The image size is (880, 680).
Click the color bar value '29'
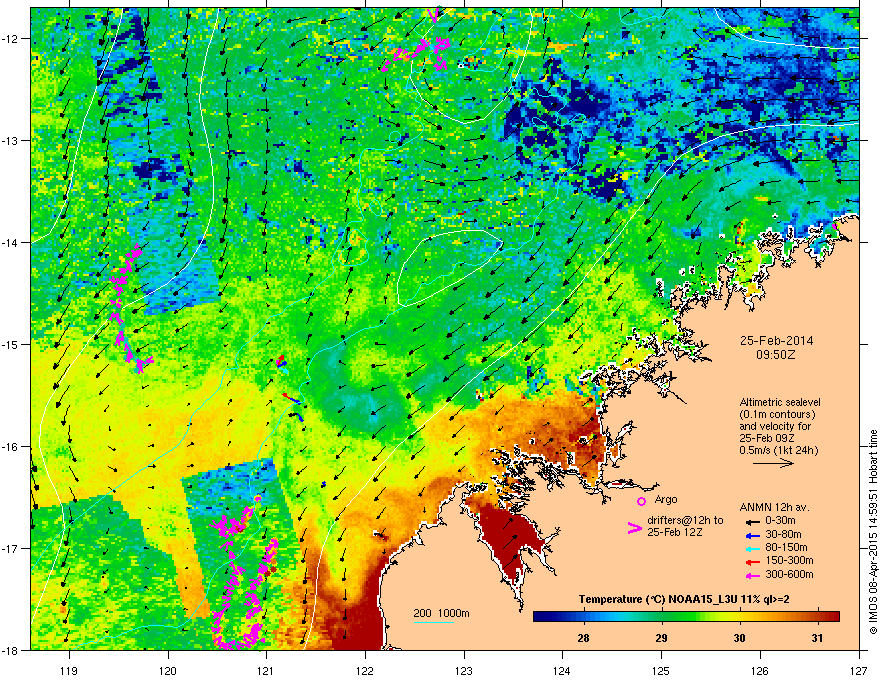(662, 637)
